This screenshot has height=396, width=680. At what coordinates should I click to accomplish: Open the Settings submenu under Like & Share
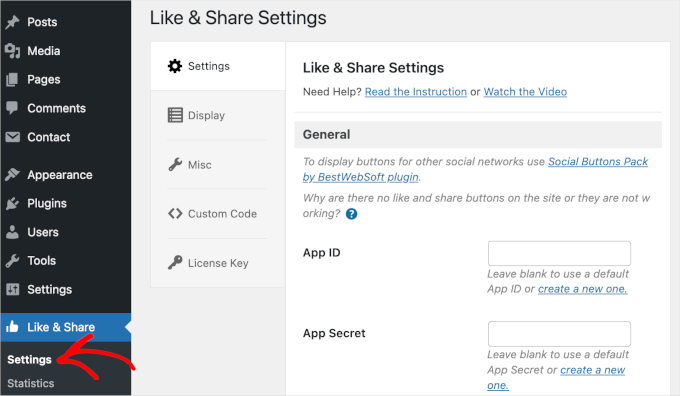click(29, 360)
